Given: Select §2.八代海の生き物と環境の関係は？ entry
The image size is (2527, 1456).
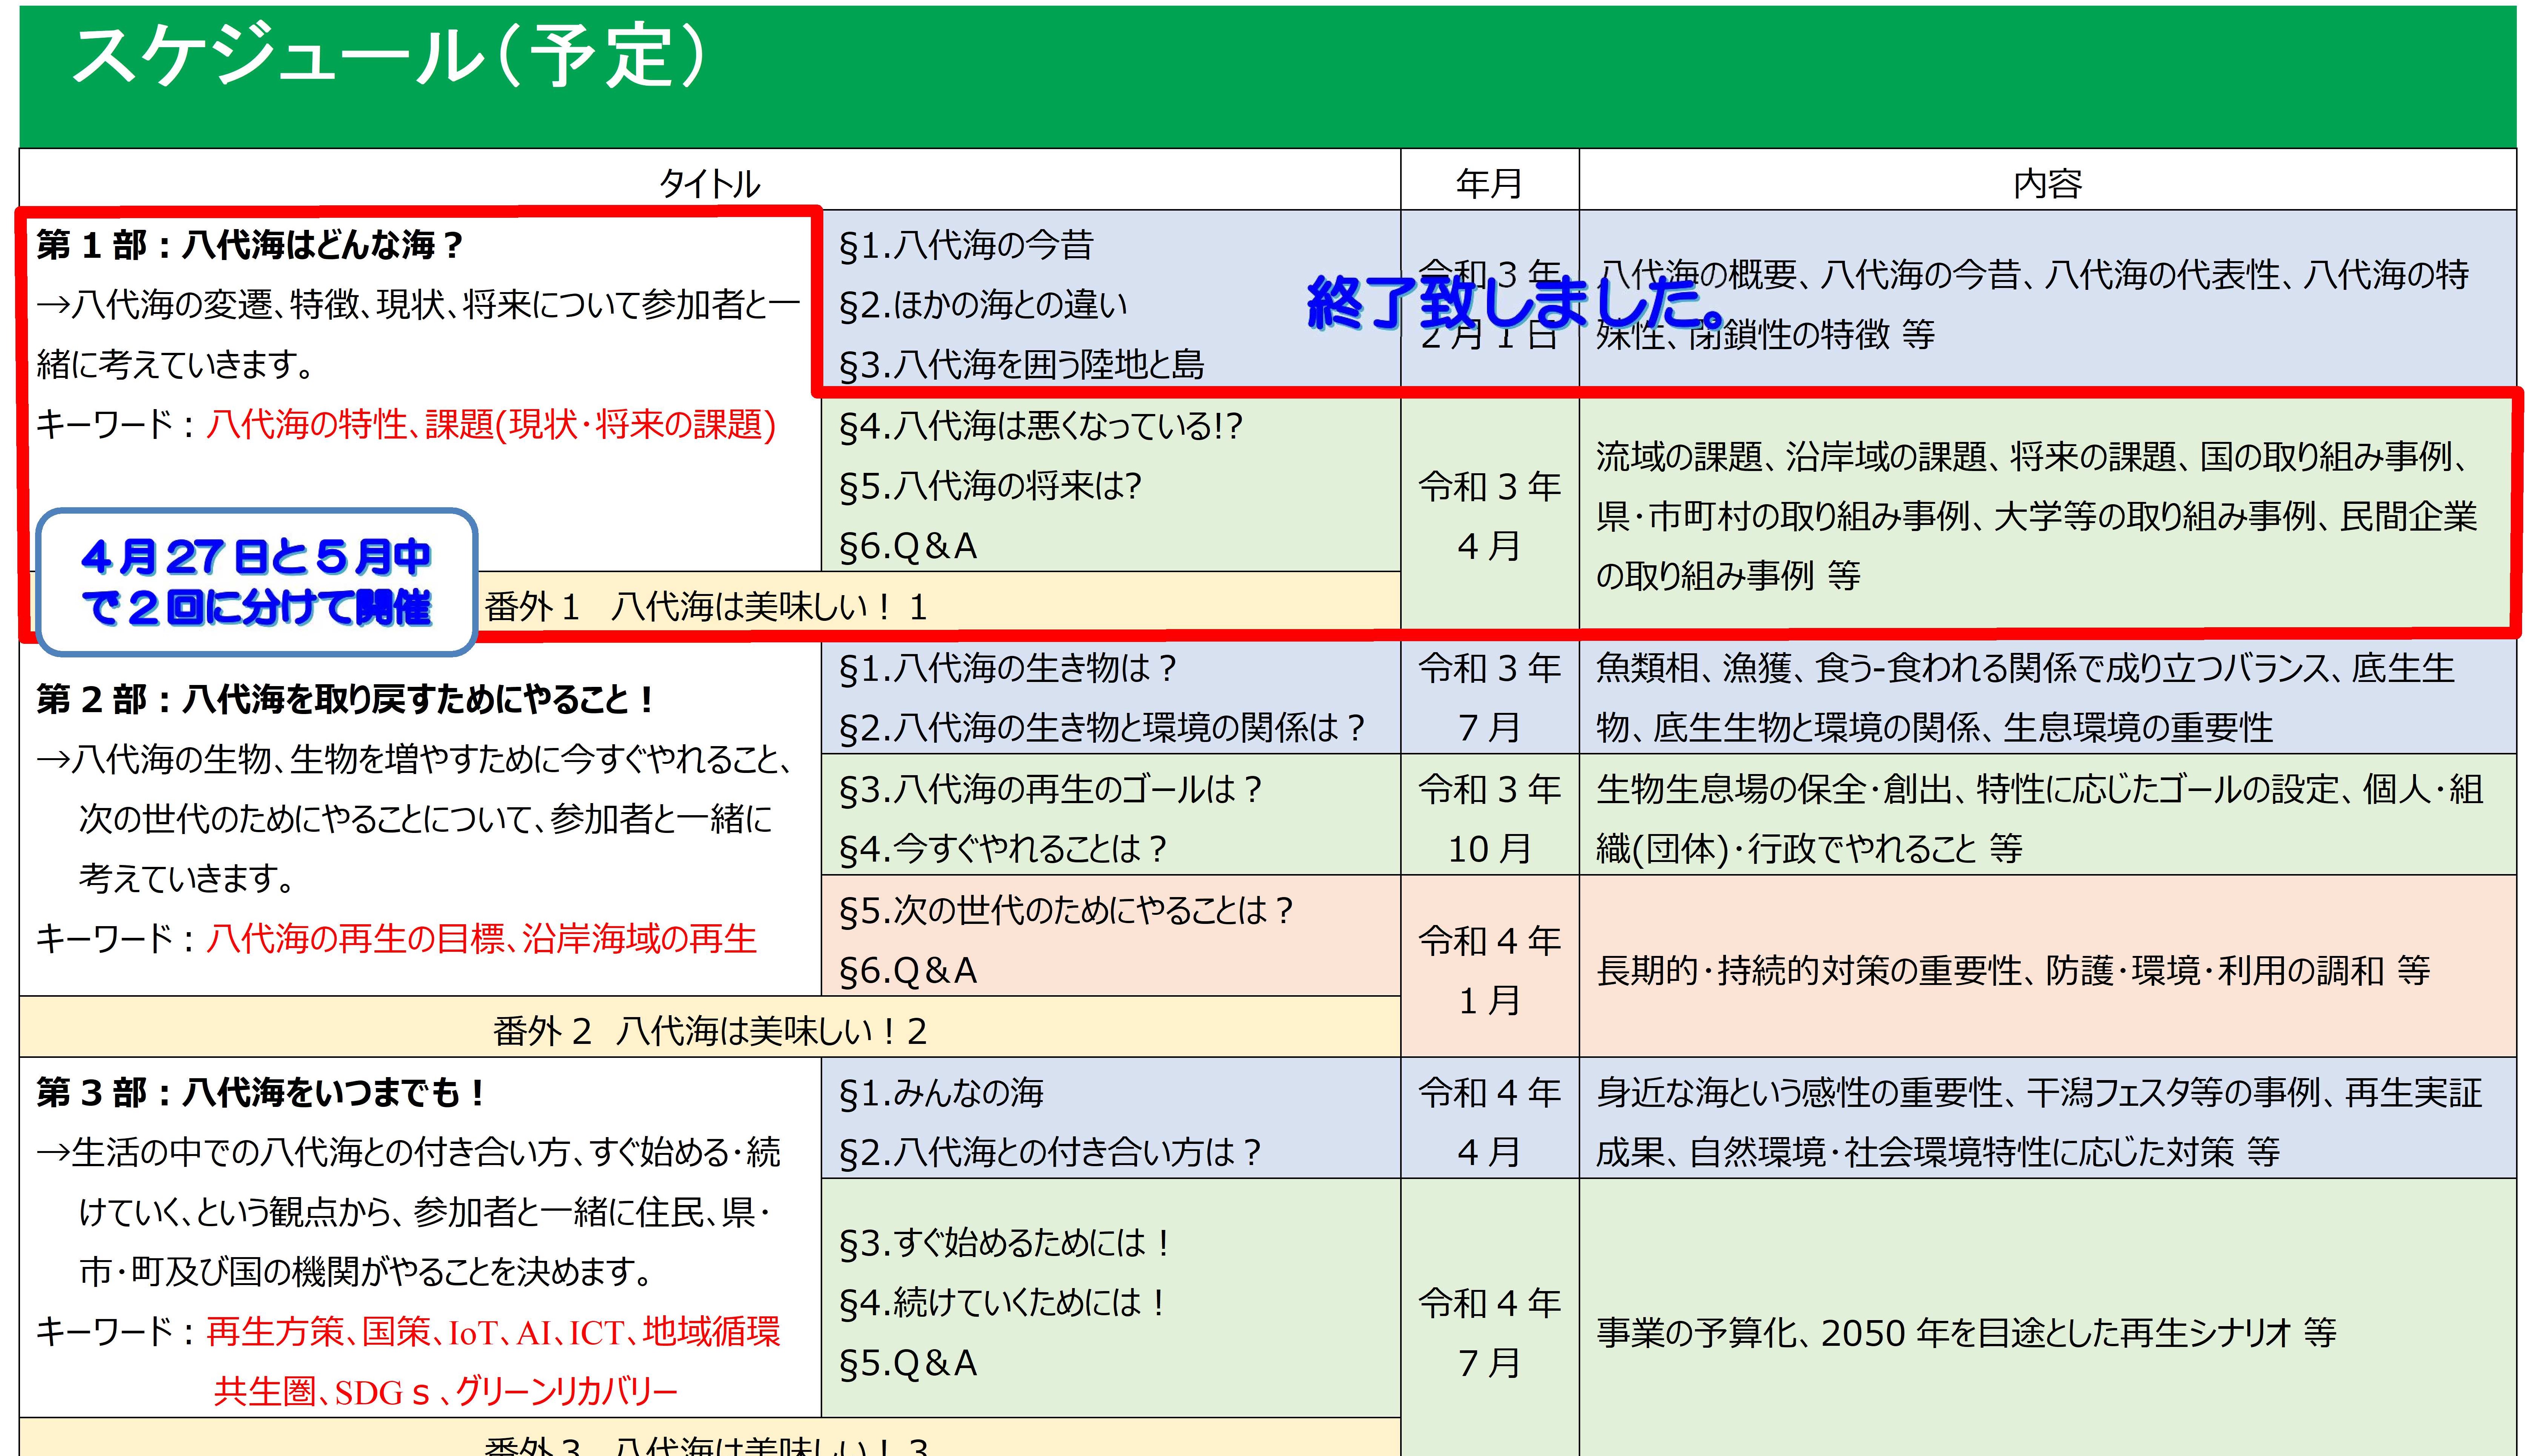Looking at the screenshot, I should click(1102, 728).
